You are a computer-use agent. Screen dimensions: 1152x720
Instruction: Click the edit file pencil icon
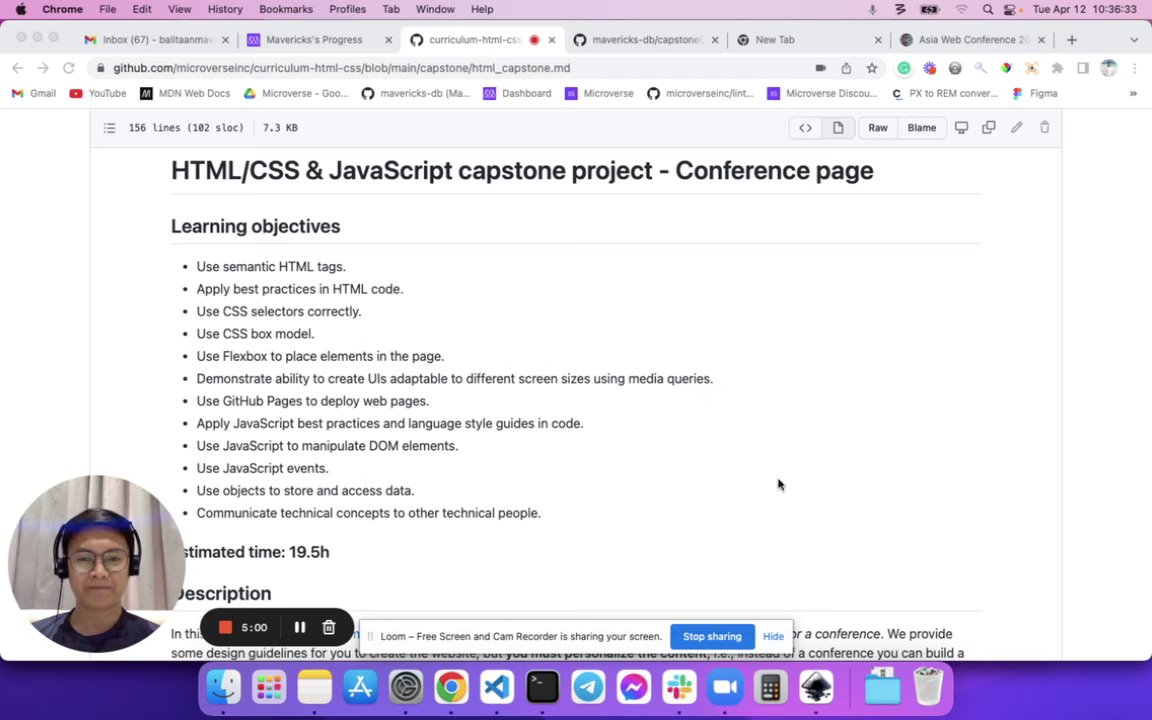pyautogui.click(x=1016, y=128)
